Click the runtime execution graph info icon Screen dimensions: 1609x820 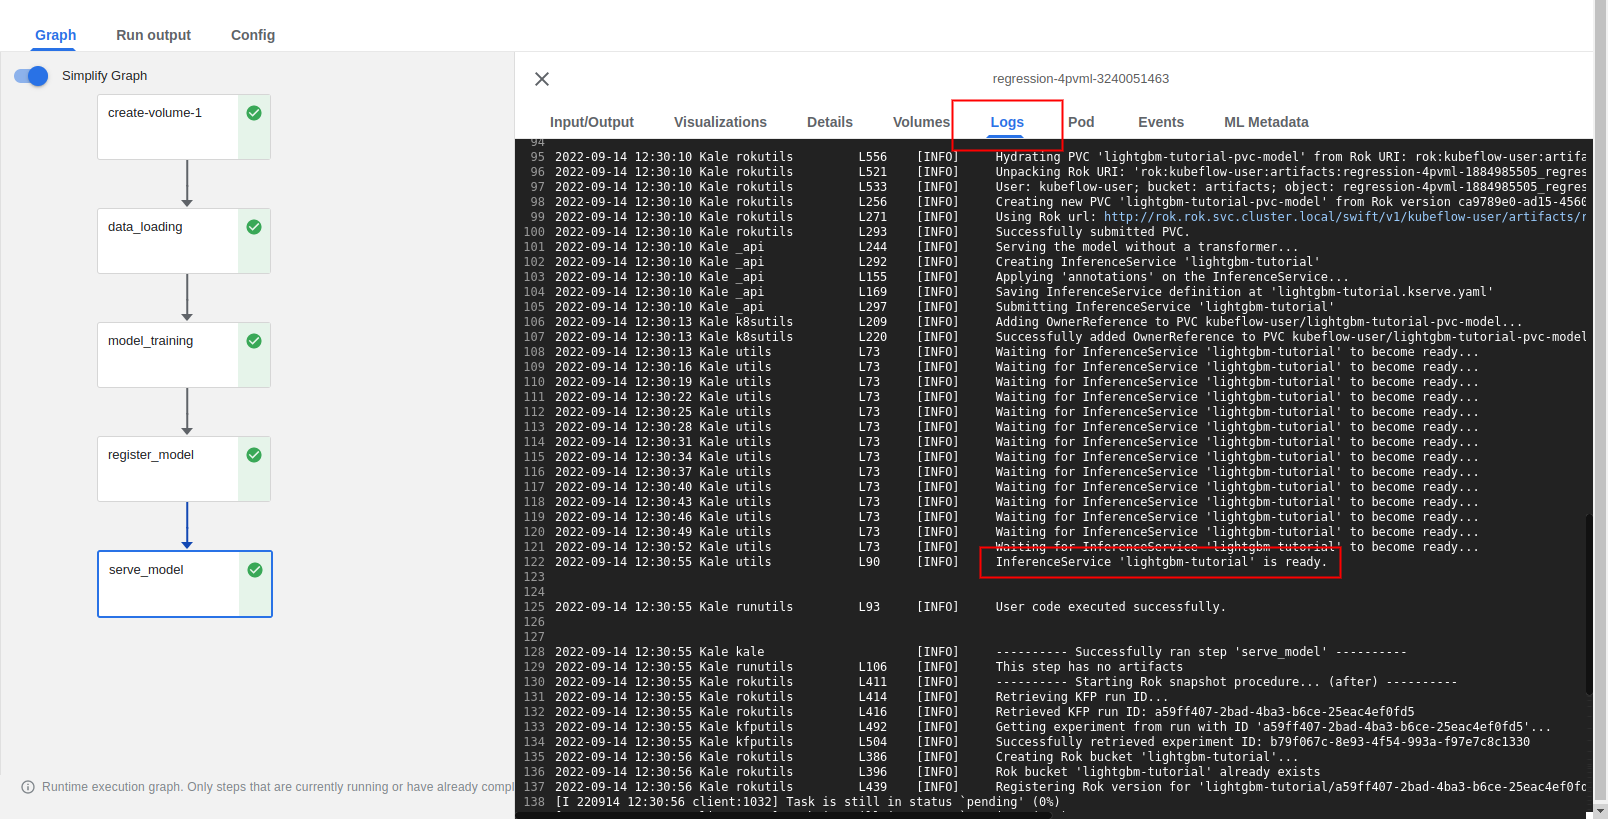(x=28, y=787)
